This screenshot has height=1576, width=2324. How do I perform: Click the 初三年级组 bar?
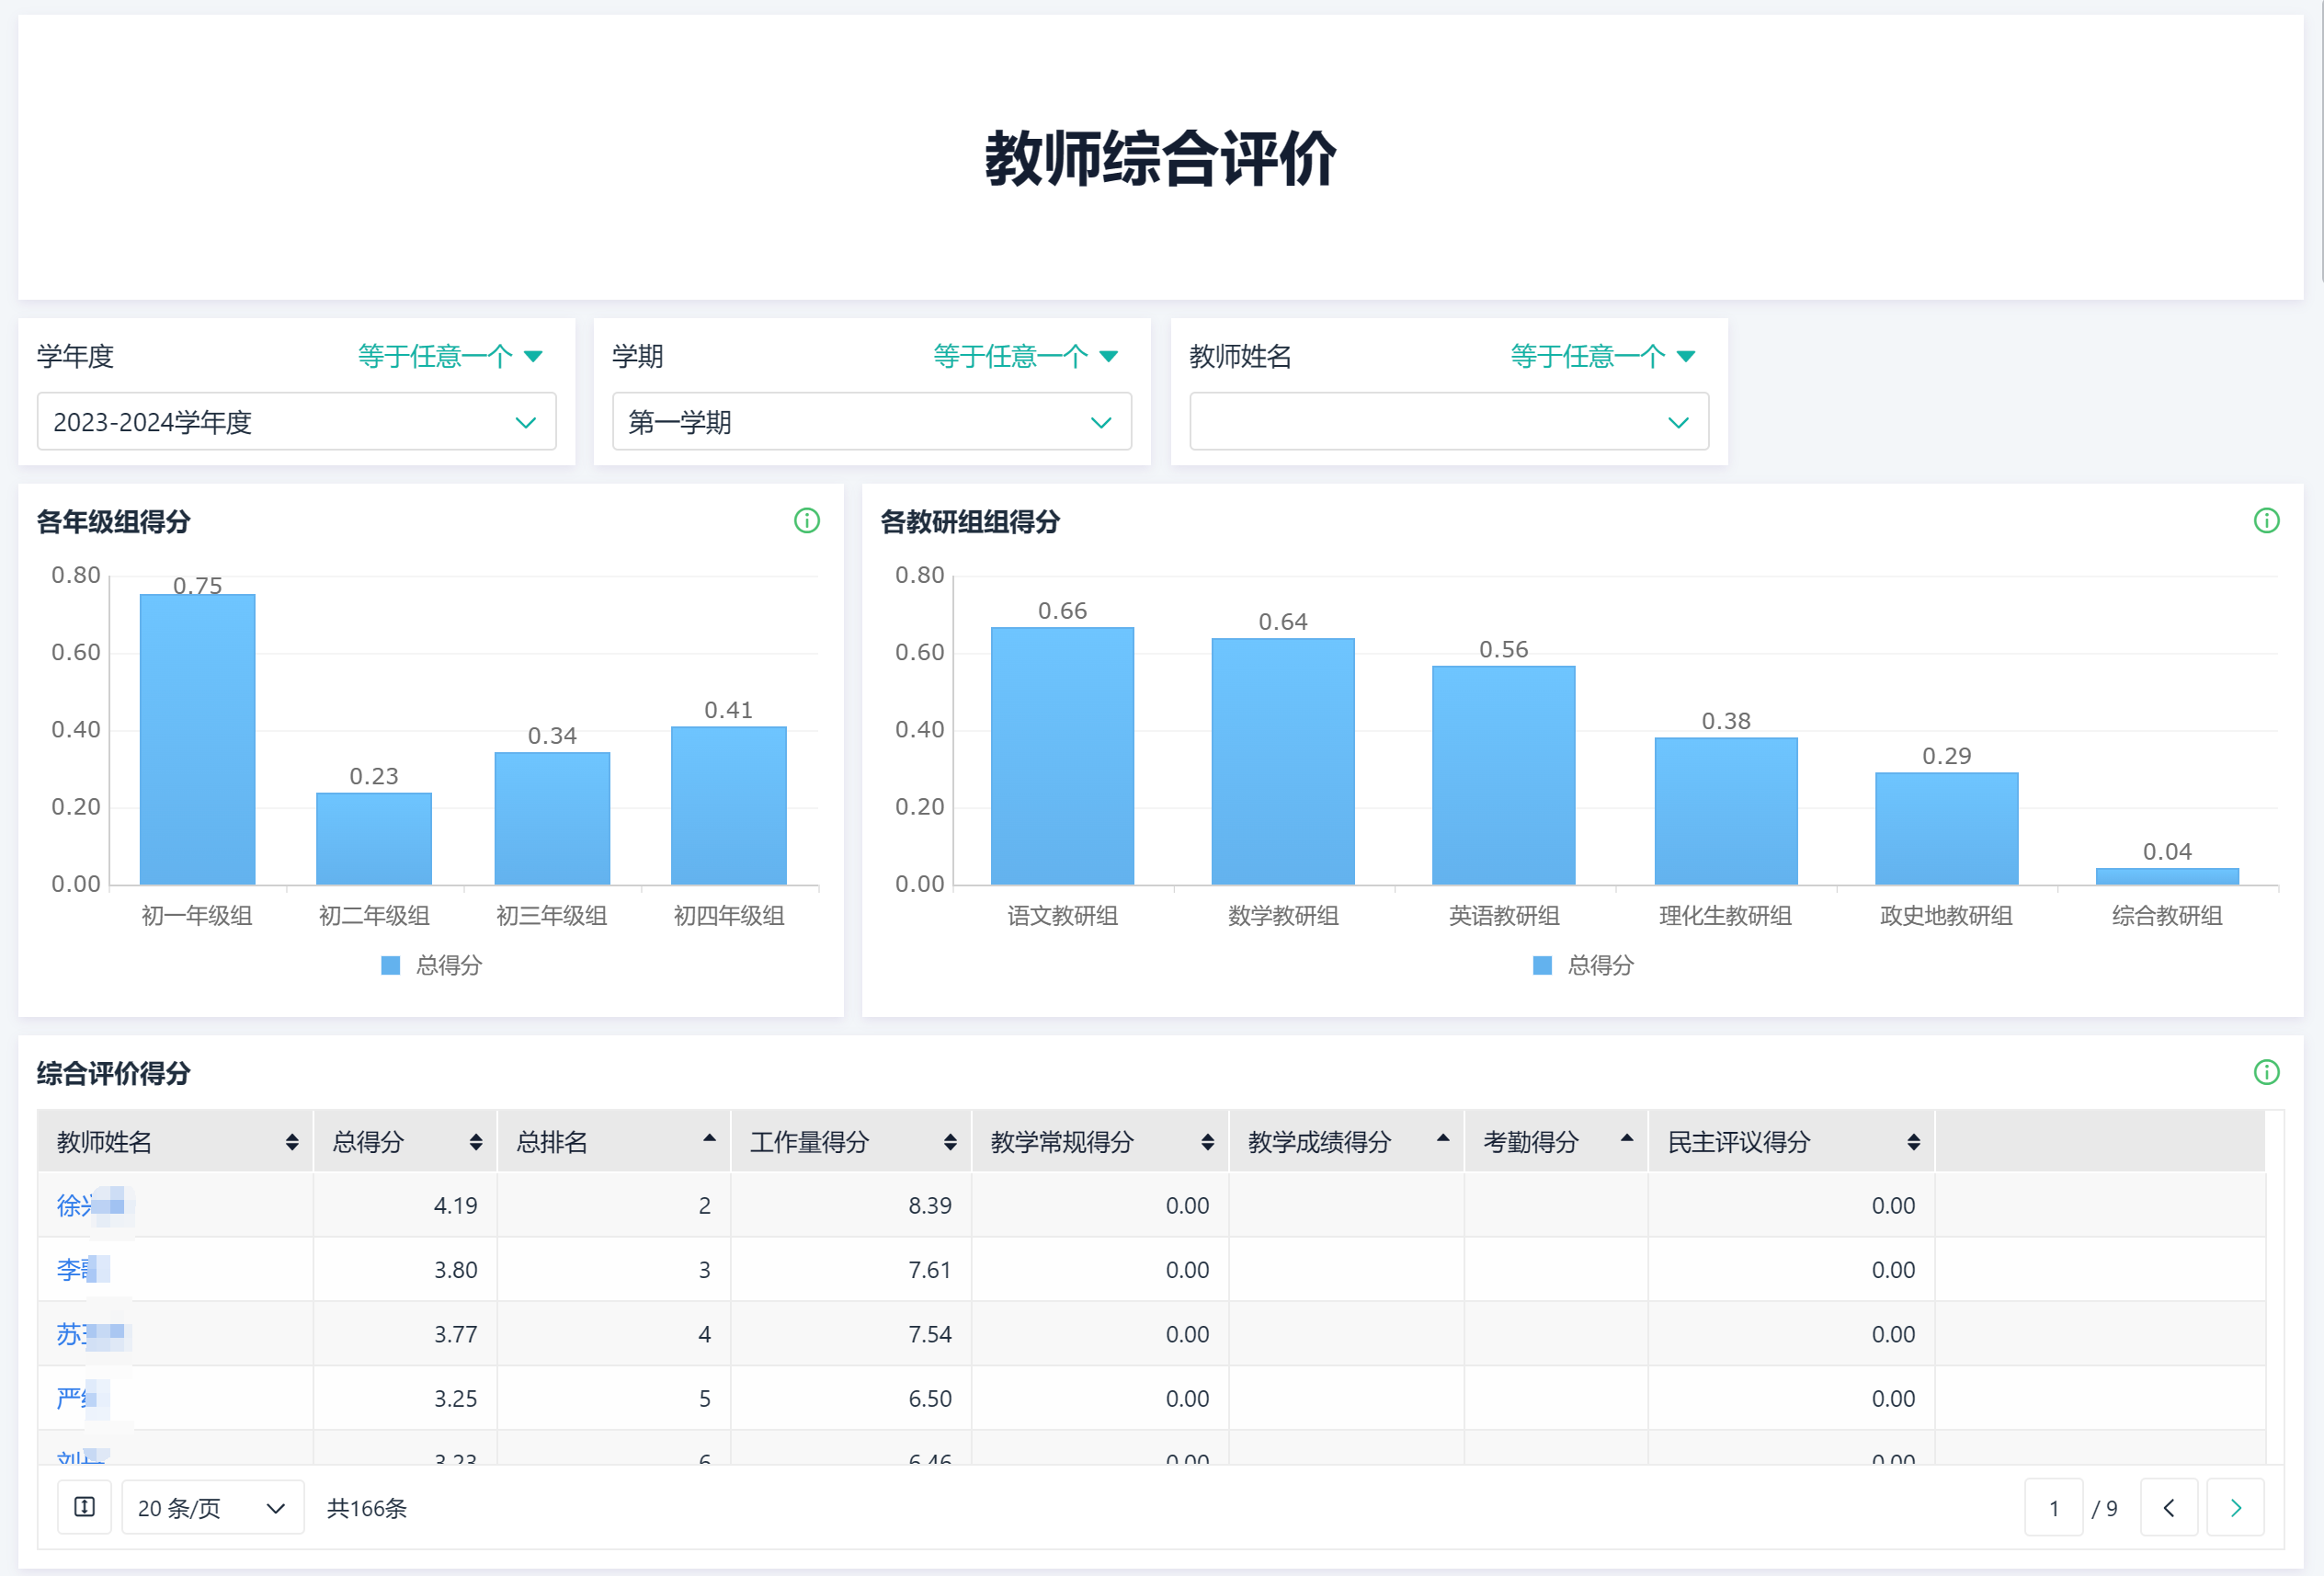[552, 819]
